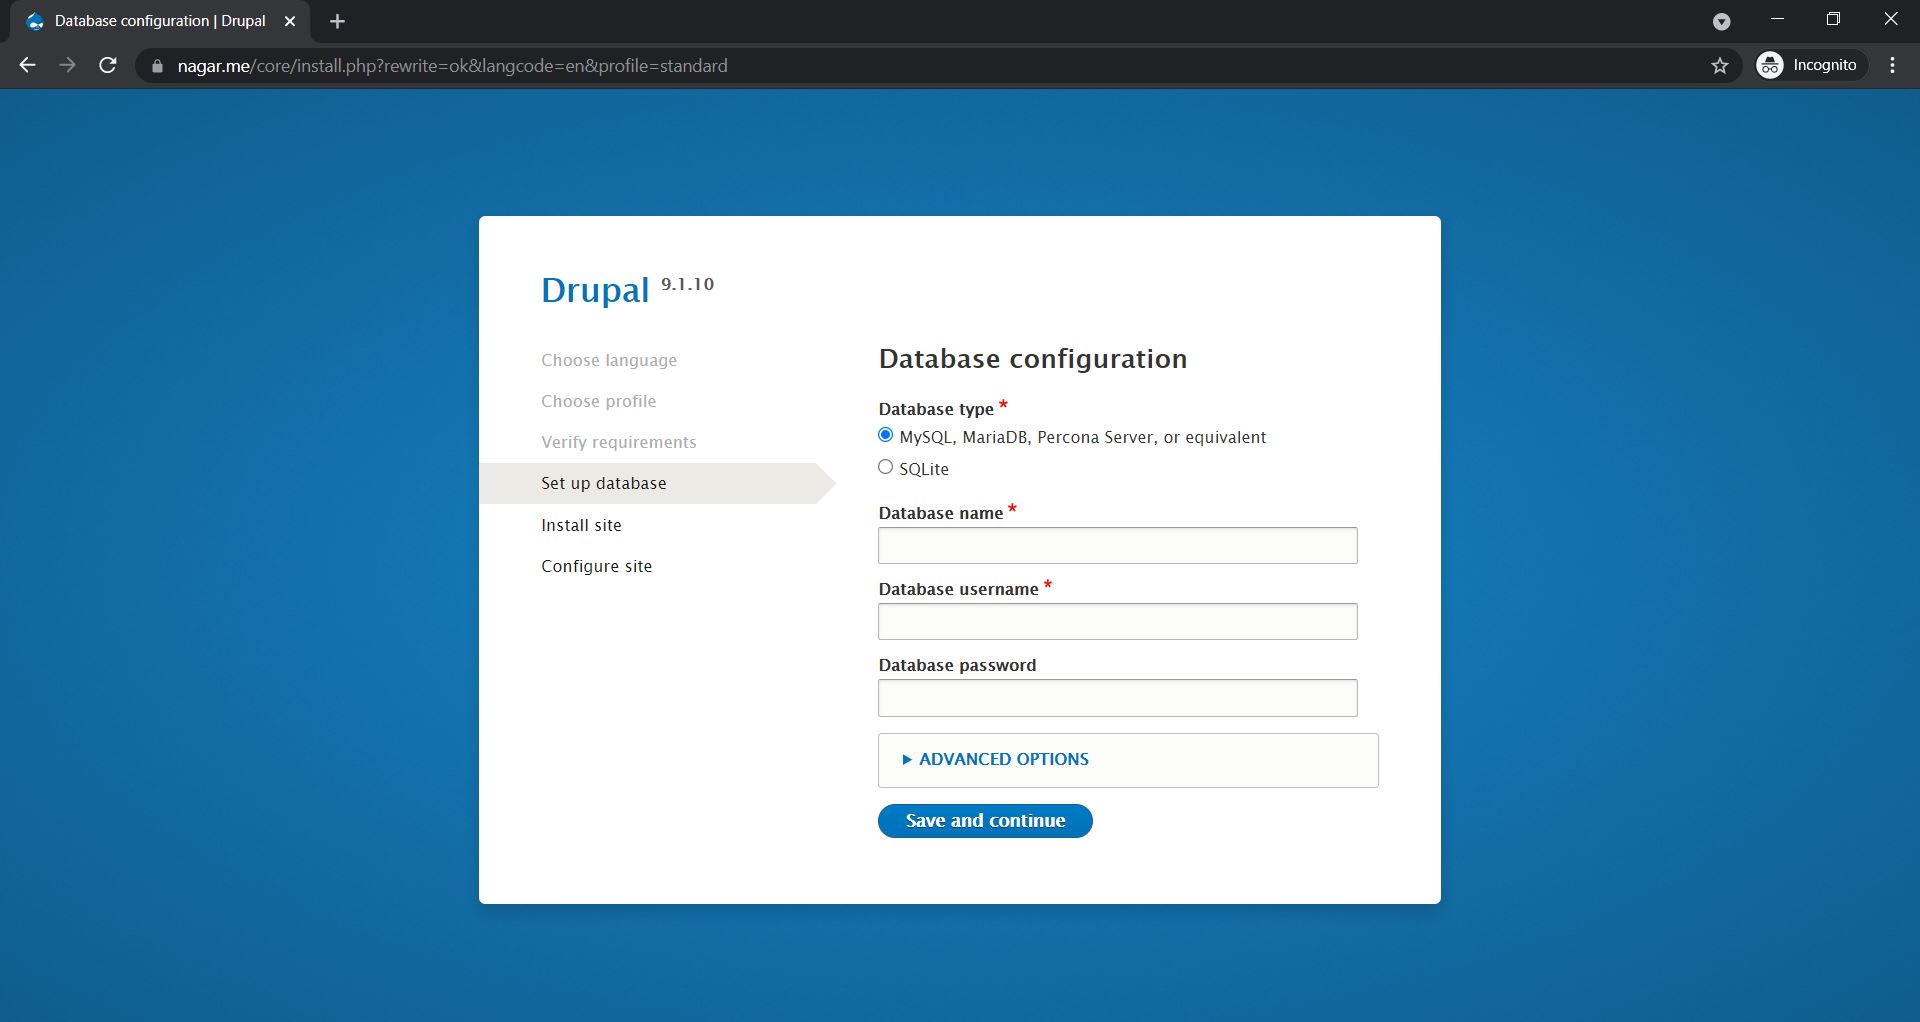Reload the page using the refresh icon
1920x1022 pixels.
[107, 65]
